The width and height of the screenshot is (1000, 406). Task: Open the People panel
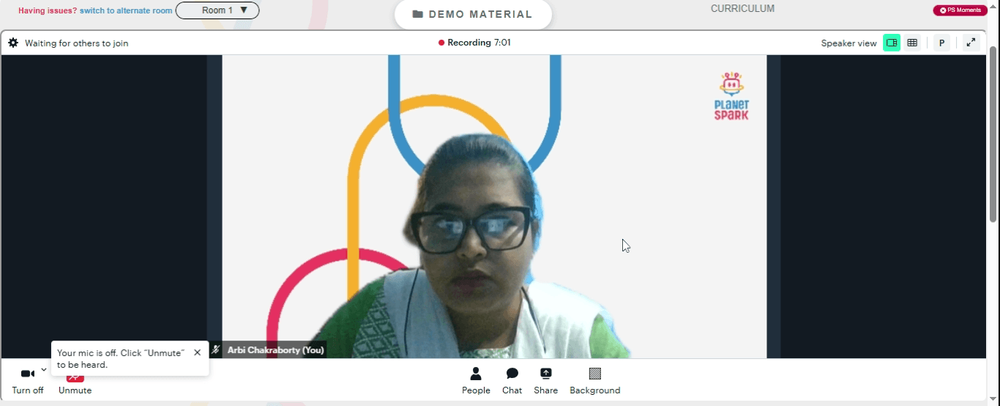(x=476, y=381)
